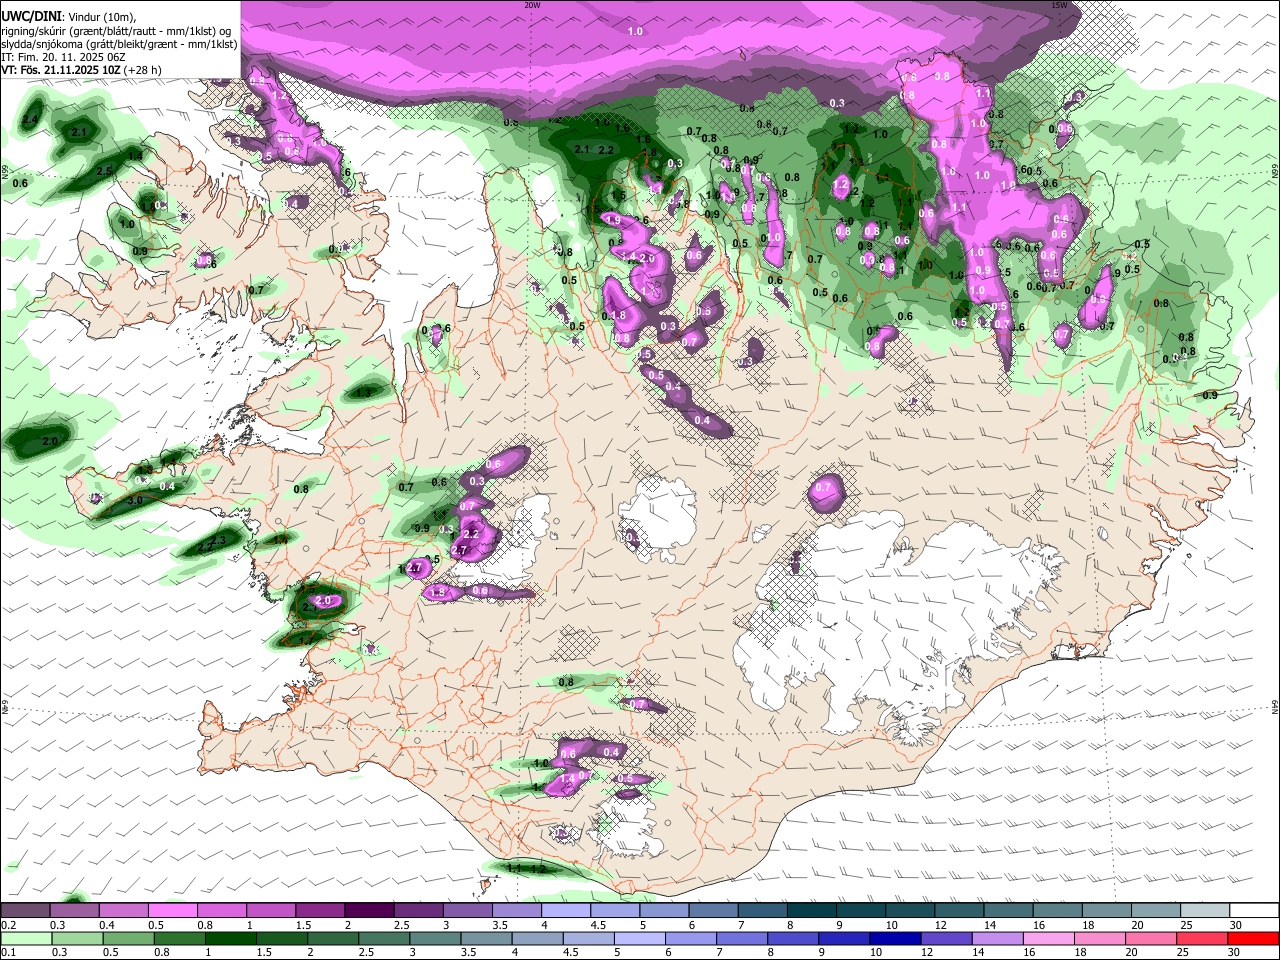Click the dark teal snow swatch between 8 and 9
The width and height of the screenshot is (1280, 960).
tap(811, 910)
